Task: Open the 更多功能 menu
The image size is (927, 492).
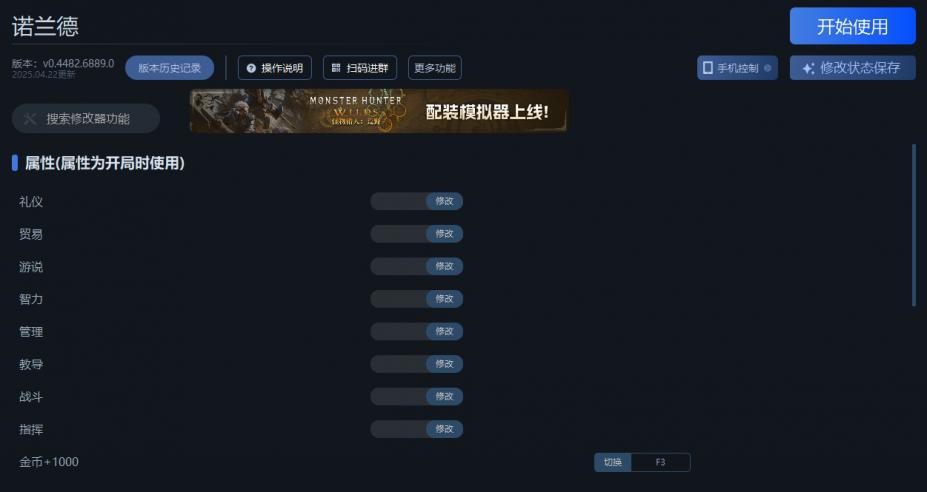Action: tap(435, 68)
